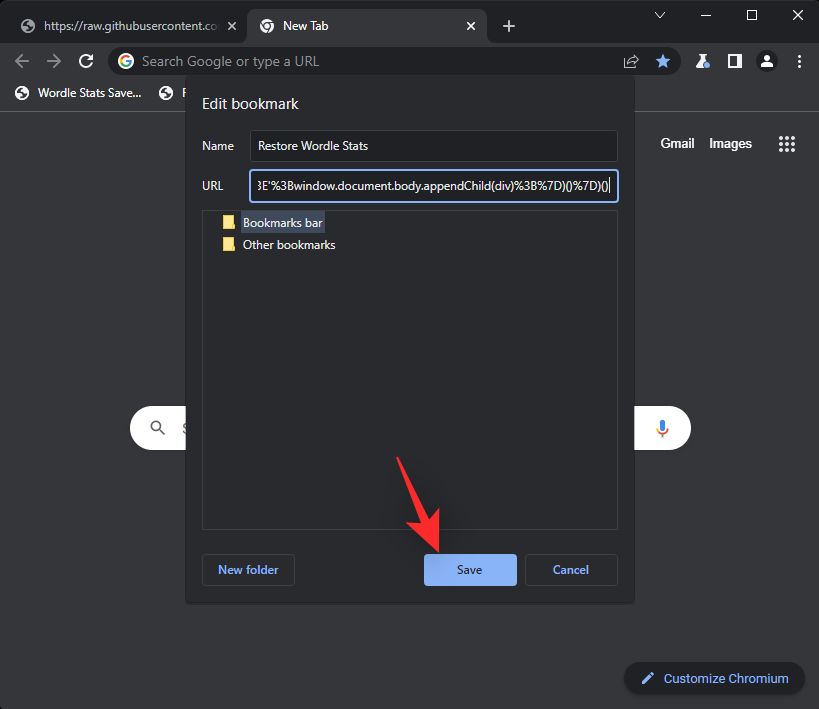Click the voice search microphone icon
This screenshot has width=819, height=709.
(x=662, y=428)
